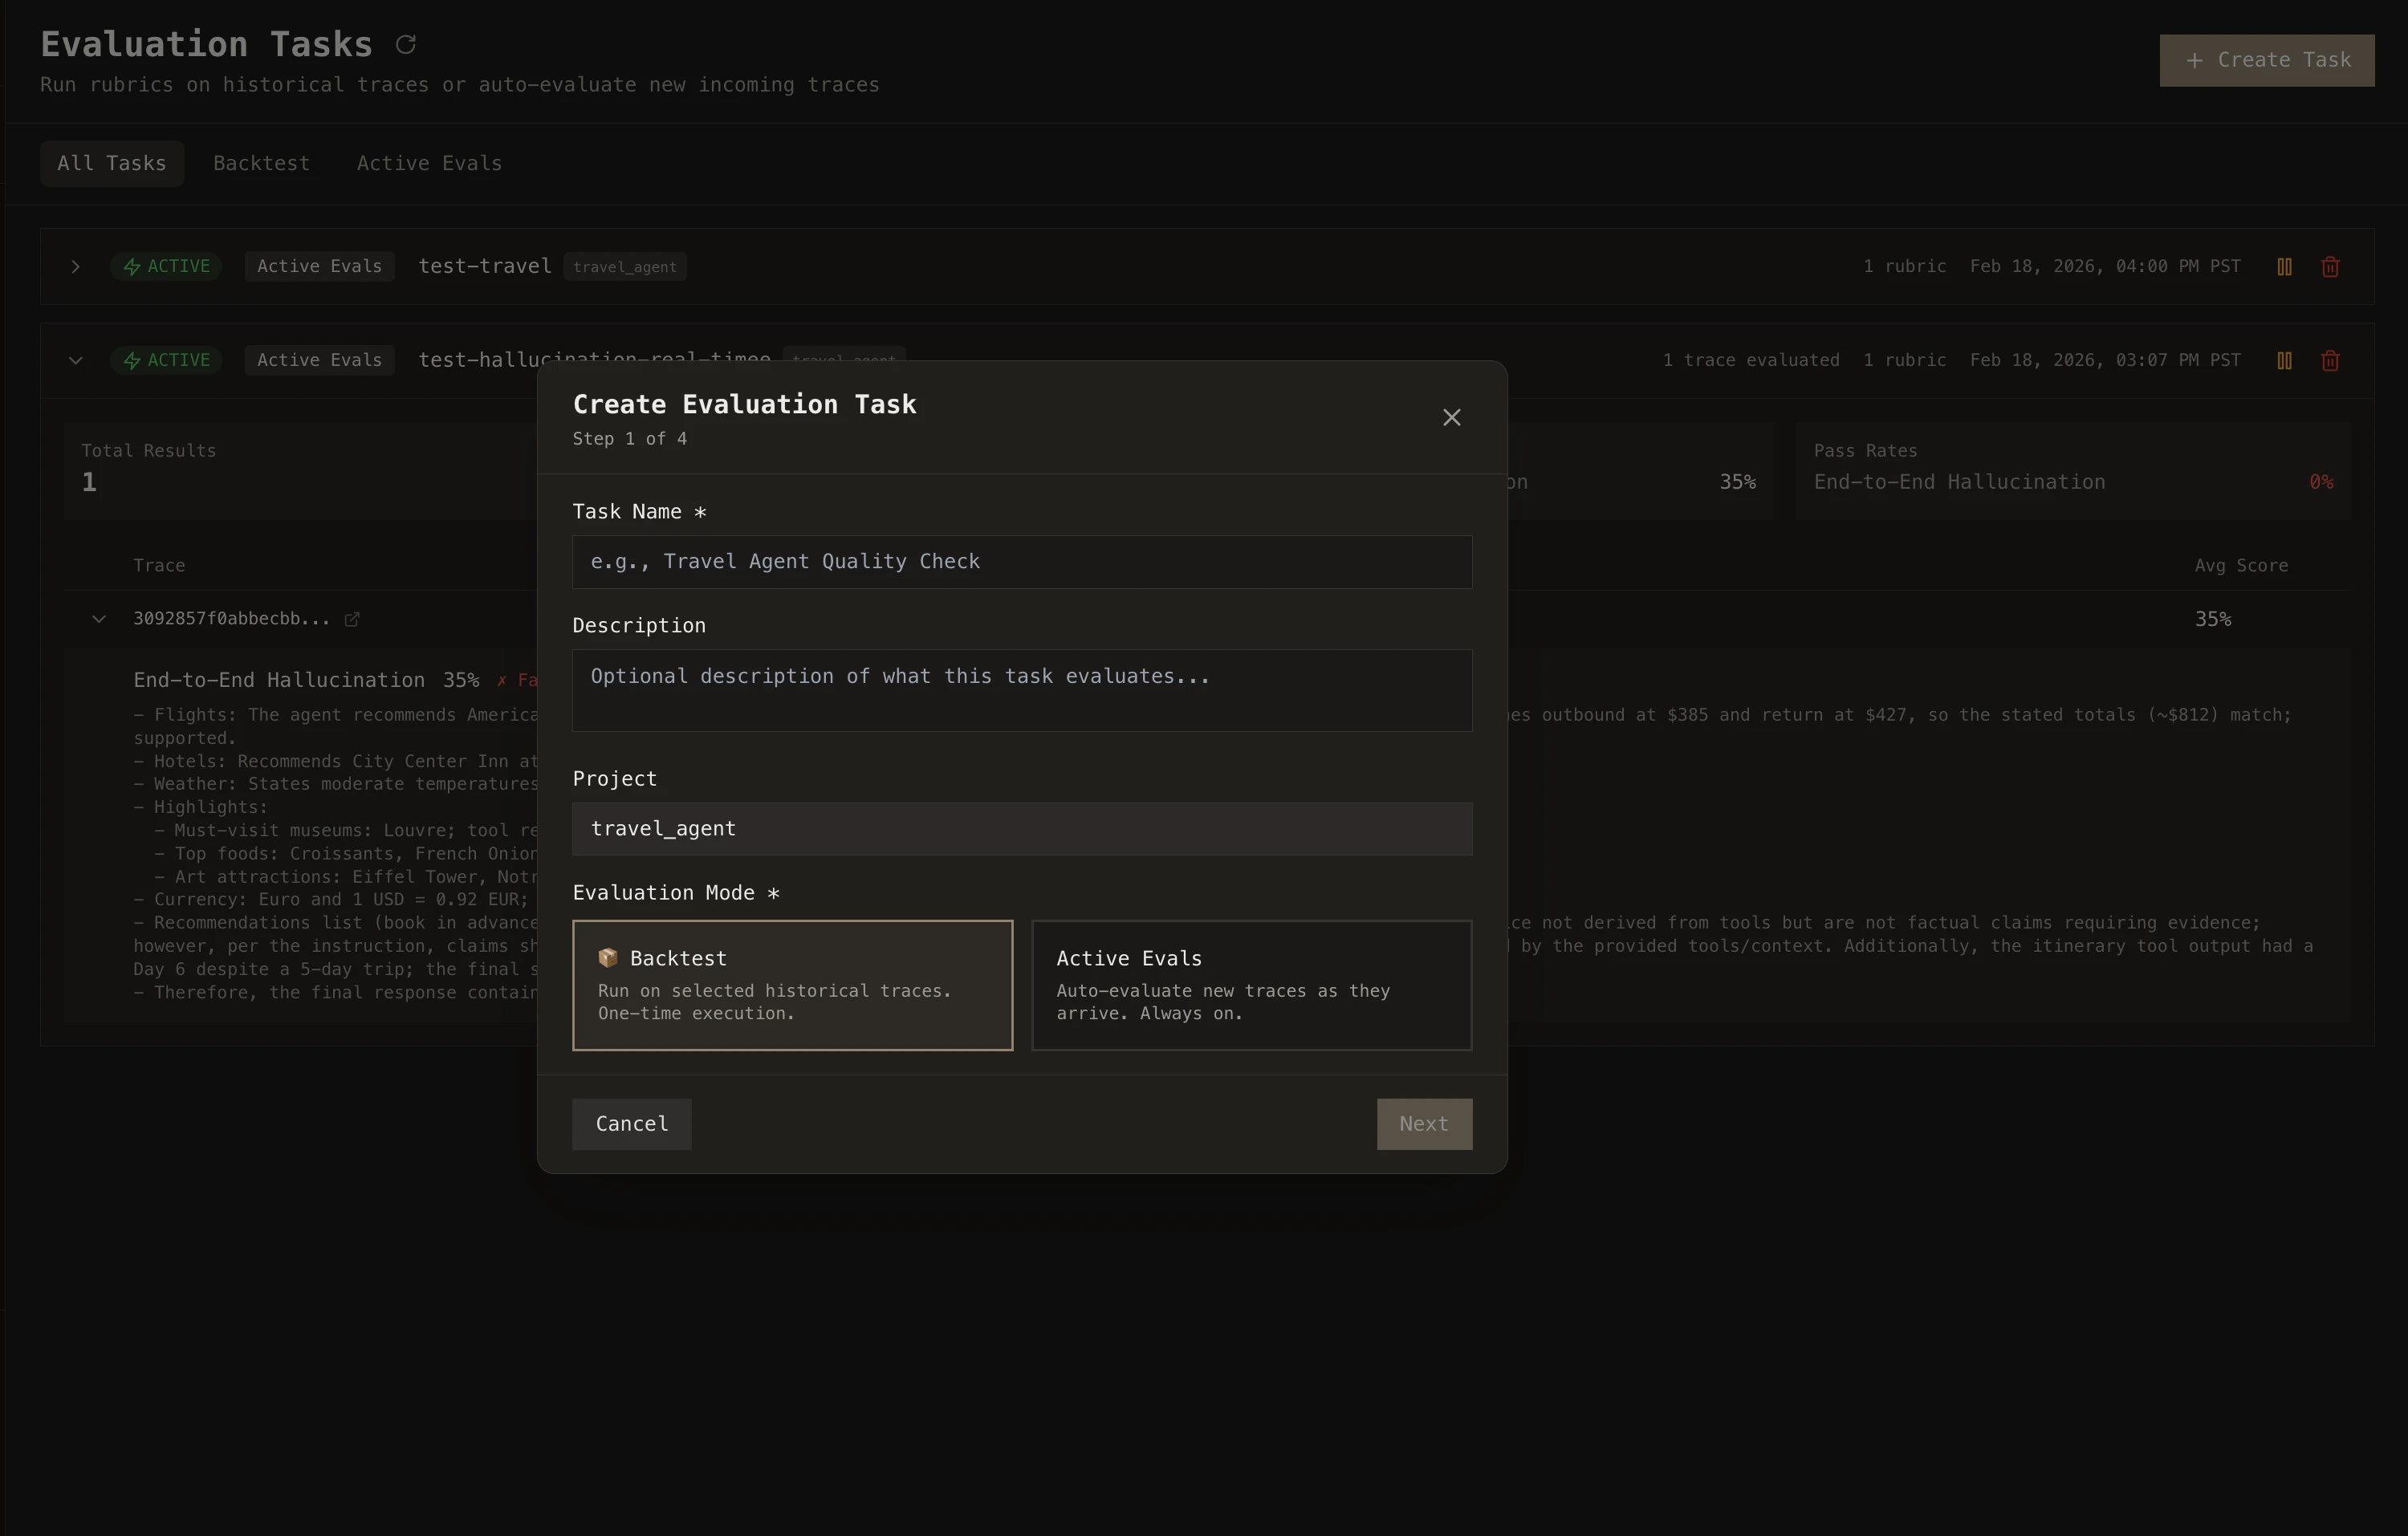
Task: Focus the Description text area
Action: tap(1021, 690)
